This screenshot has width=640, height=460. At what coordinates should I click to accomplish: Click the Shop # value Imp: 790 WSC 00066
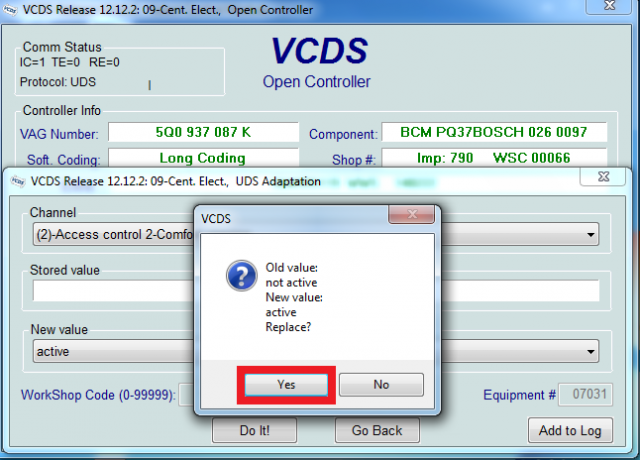494,158
